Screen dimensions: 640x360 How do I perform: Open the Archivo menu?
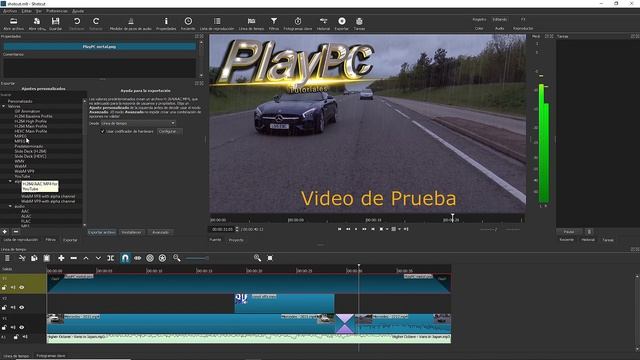click(x=10, y=11)
